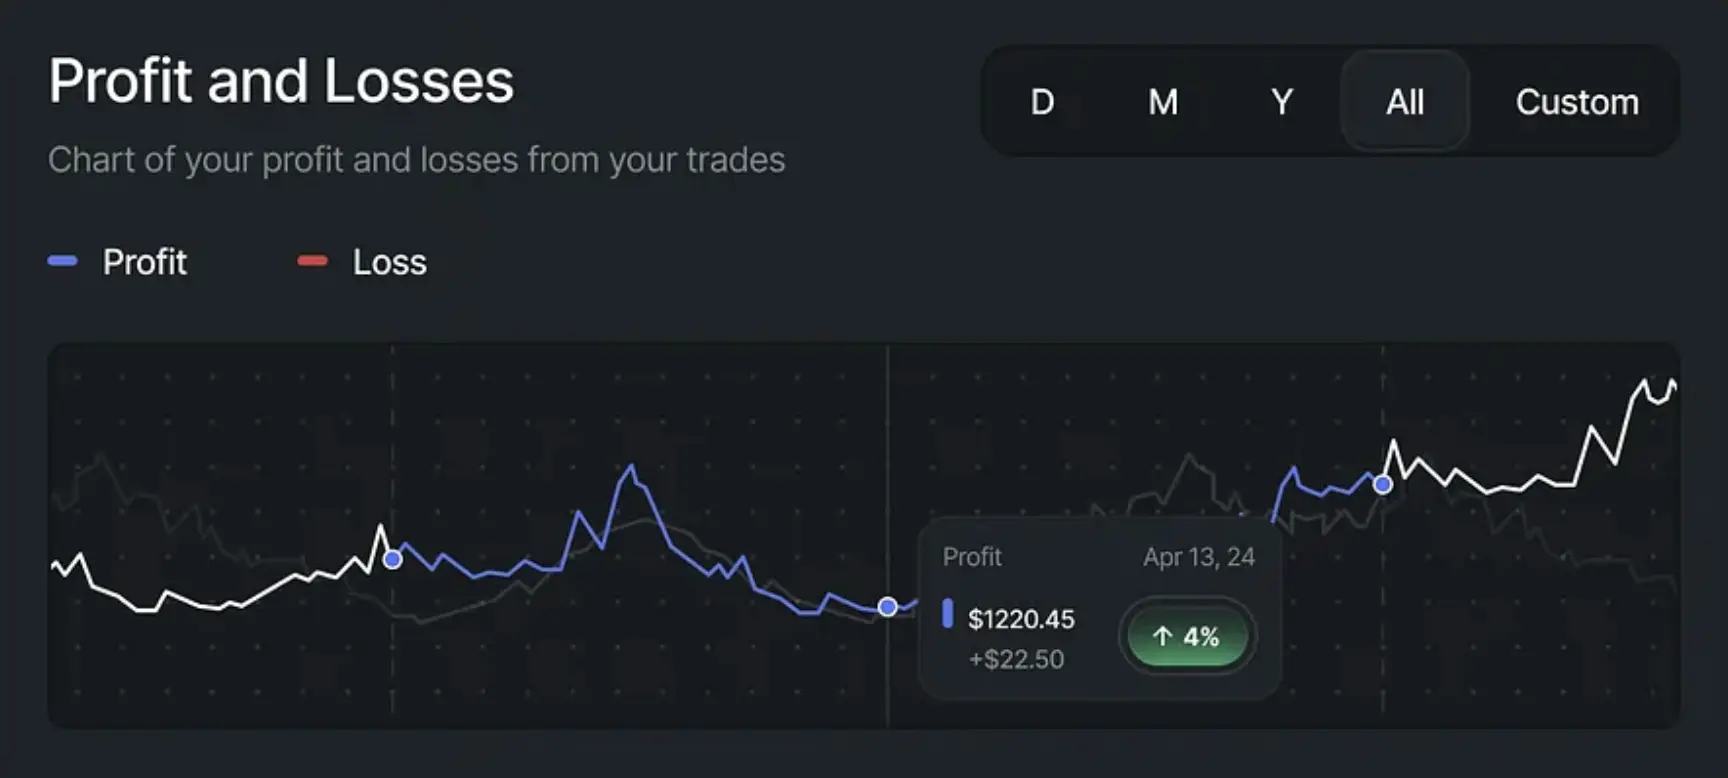
Task: Click the blue indicator bar beside $1220.45
Action: coord(947,614)
